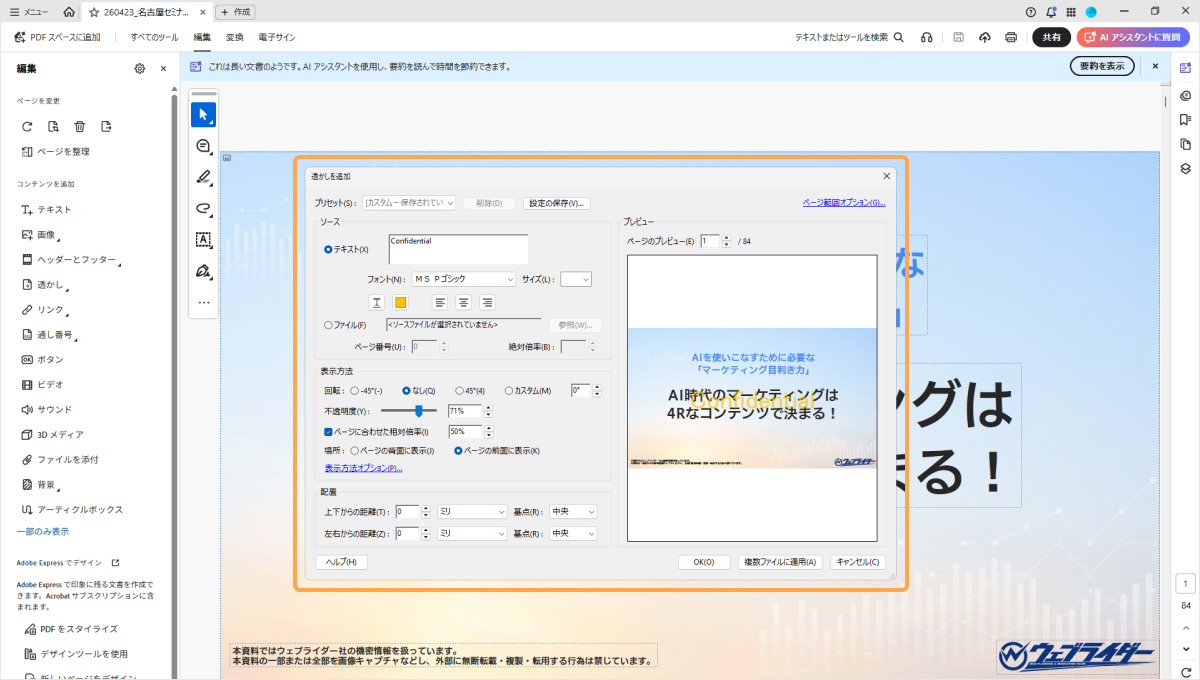Open the bookmarks icon in right sidebar
The width and height of the screenshot is (1200, 680).
pyautogui.click(x=1185, y=120)
